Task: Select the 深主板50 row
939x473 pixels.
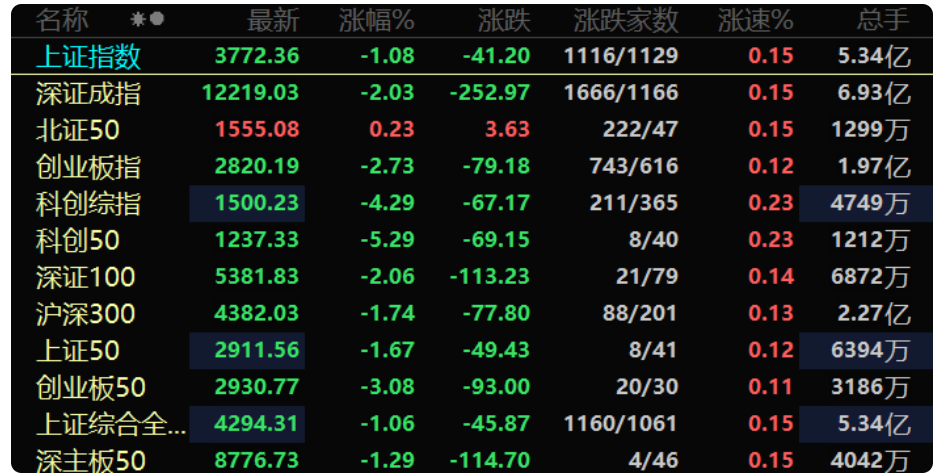Action: pos(472,459)
